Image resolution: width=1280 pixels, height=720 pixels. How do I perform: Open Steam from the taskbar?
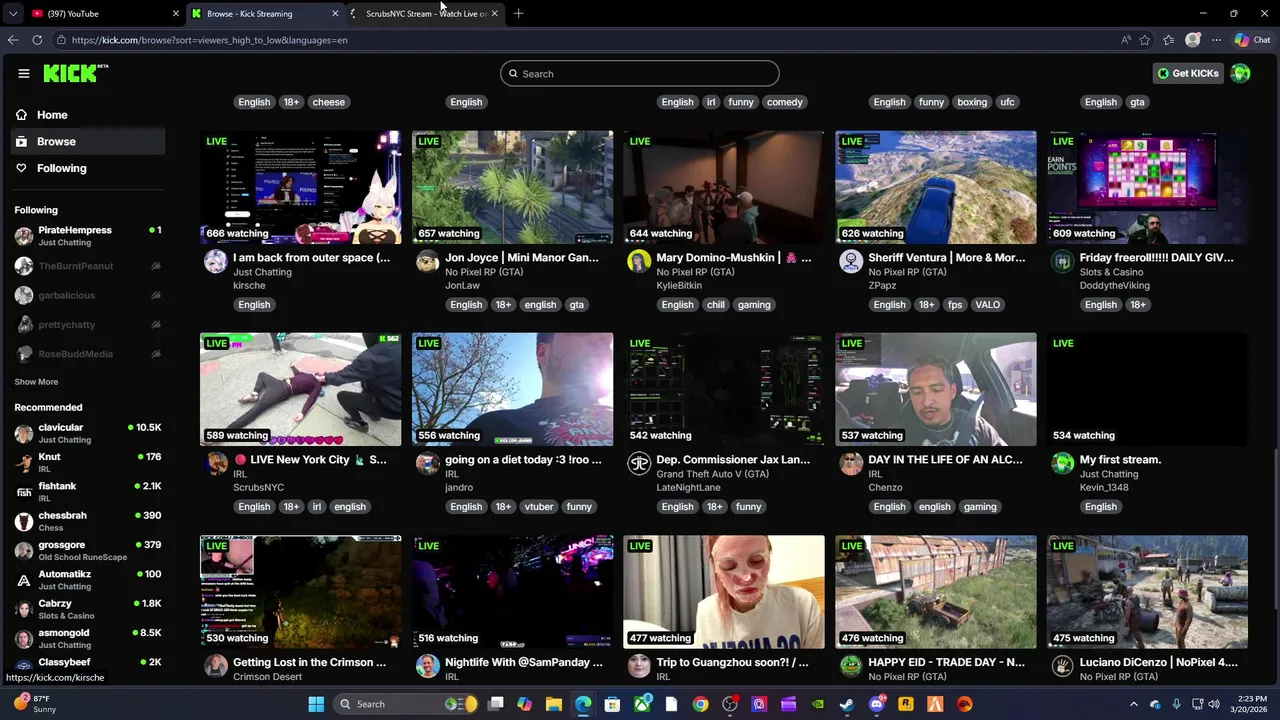click(x=847, y=704)
